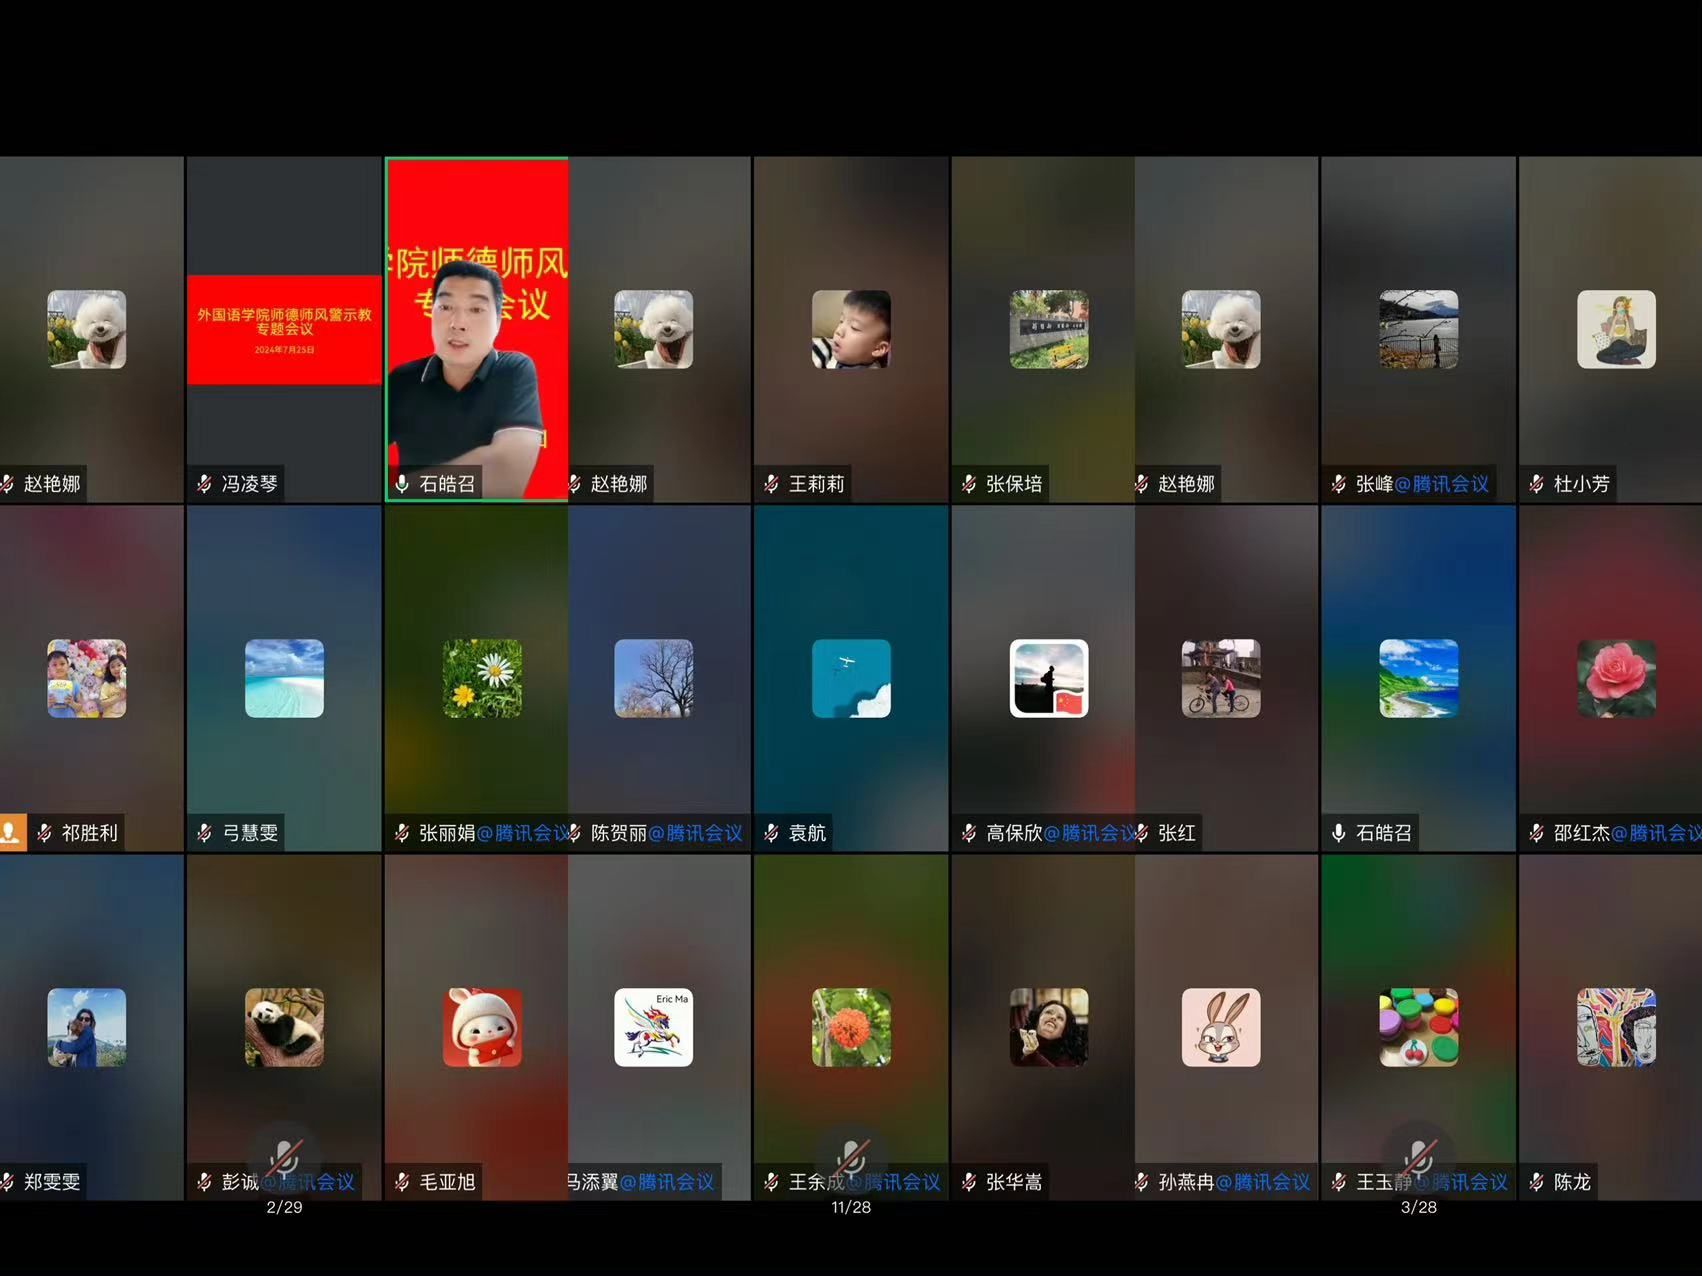Click the panda avatar of 彭诚

[x=284, y=1027]
